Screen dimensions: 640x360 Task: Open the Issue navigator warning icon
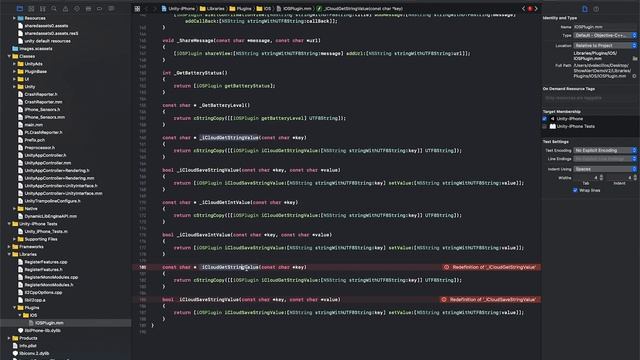(x=65, y=9)
